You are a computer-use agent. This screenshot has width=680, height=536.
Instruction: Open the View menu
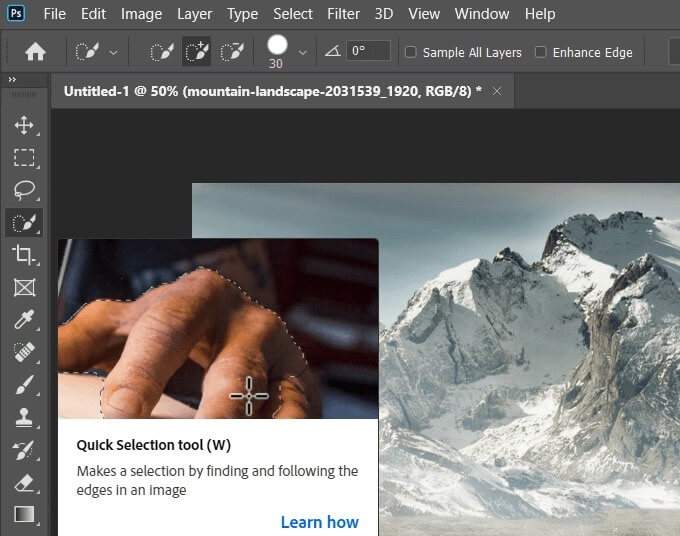pyautogui.click(x=424, y=14)
